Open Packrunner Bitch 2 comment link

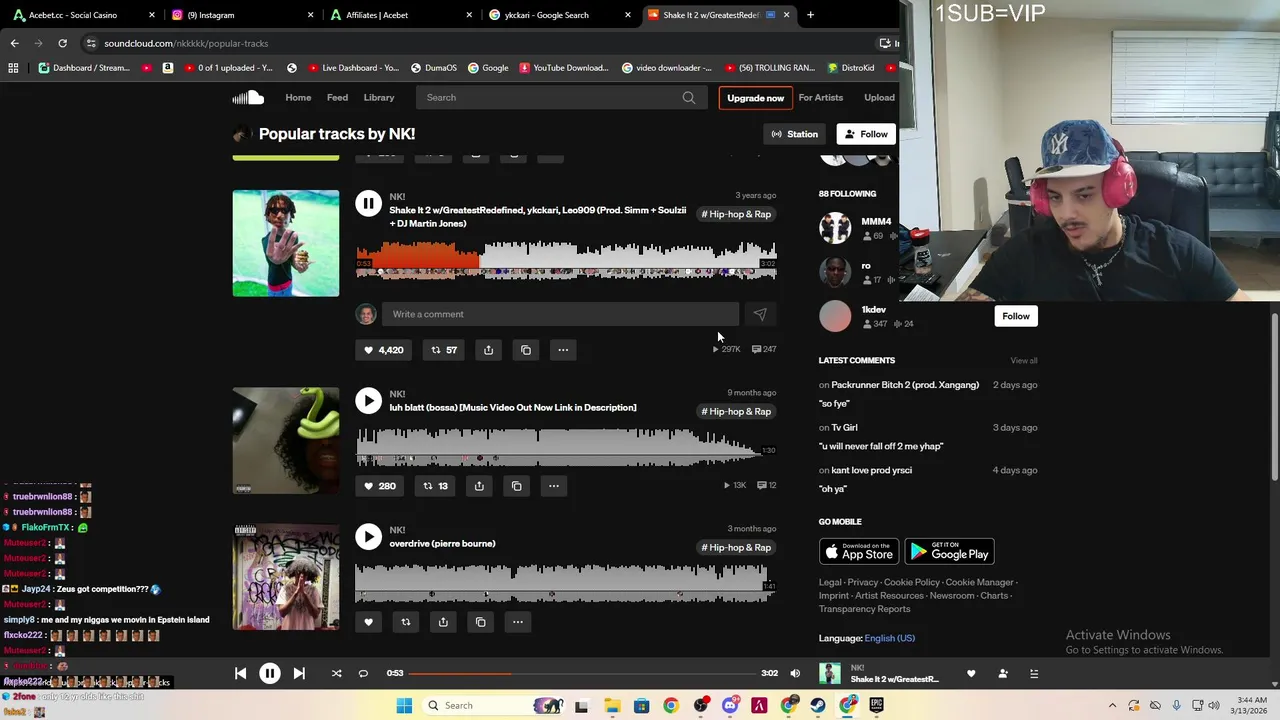pyautogui.click(x=905, y=385)
